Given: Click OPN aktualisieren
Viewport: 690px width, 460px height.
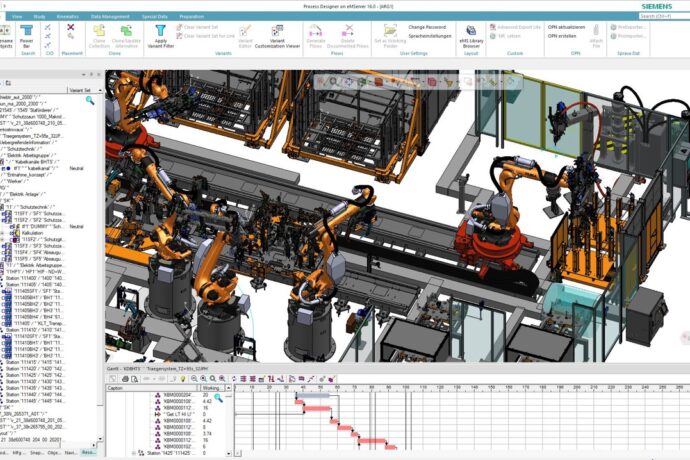Looking at the screenshot, I should point(567,27).
